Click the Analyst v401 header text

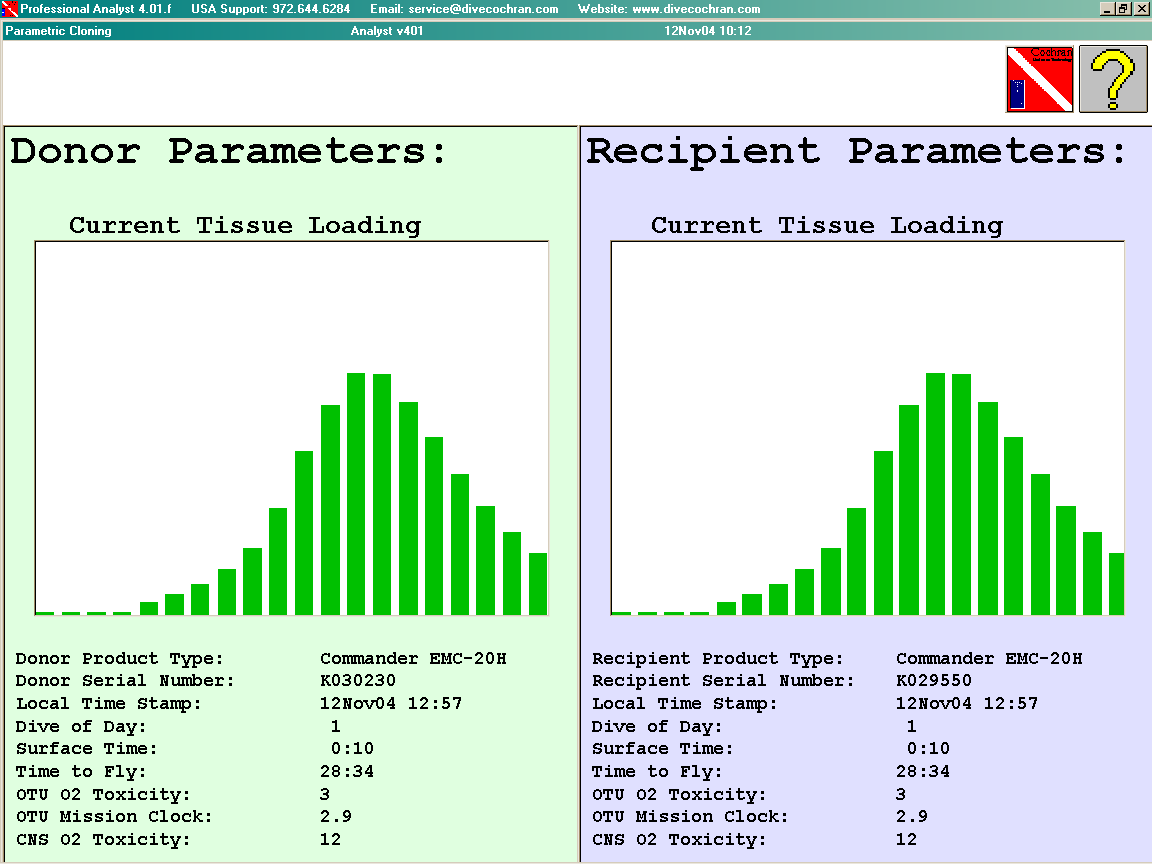point(386,31)
